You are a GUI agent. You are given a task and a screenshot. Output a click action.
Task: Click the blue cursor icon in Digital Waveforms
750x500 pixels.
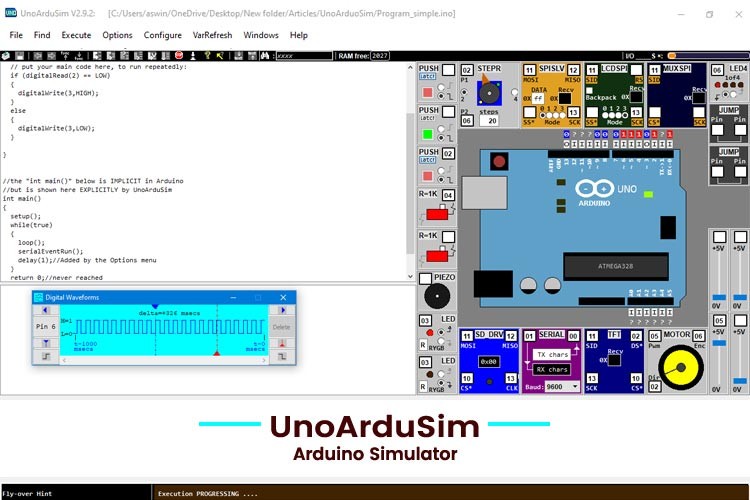(x=46, y=343)
